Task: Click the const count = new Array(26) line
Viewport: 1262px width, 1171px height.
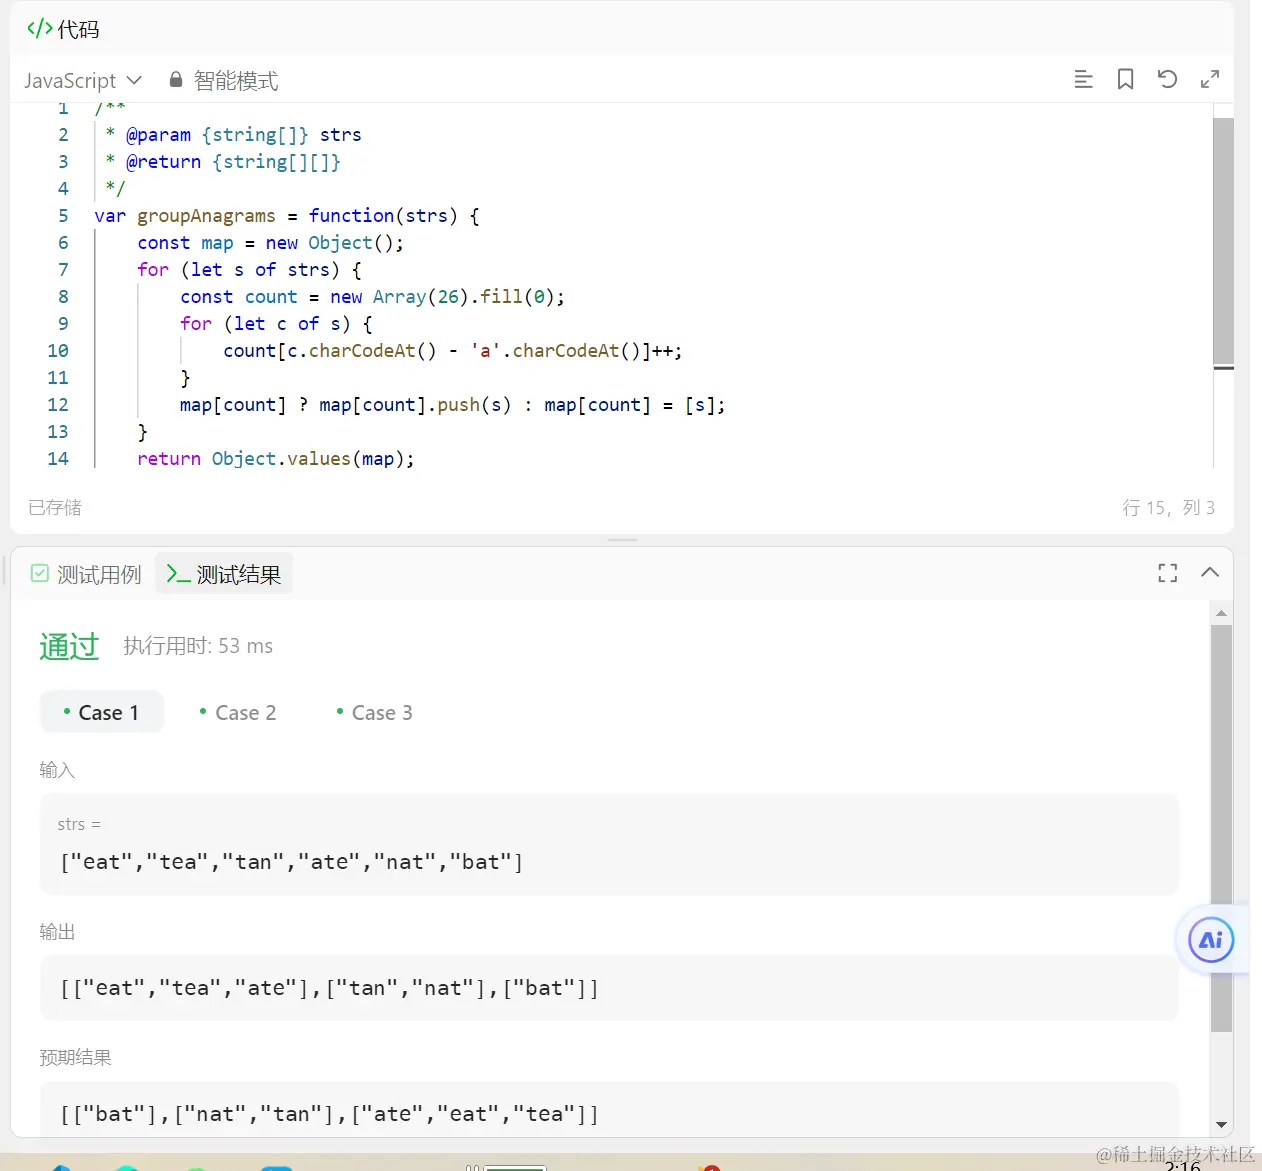Action: pos(372,297)
